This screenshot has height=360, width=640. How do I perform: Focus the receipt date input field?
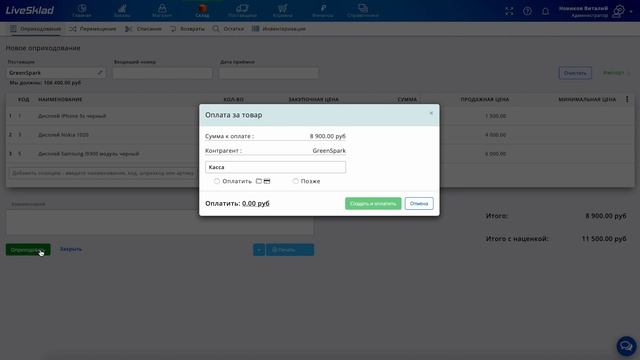269,73
